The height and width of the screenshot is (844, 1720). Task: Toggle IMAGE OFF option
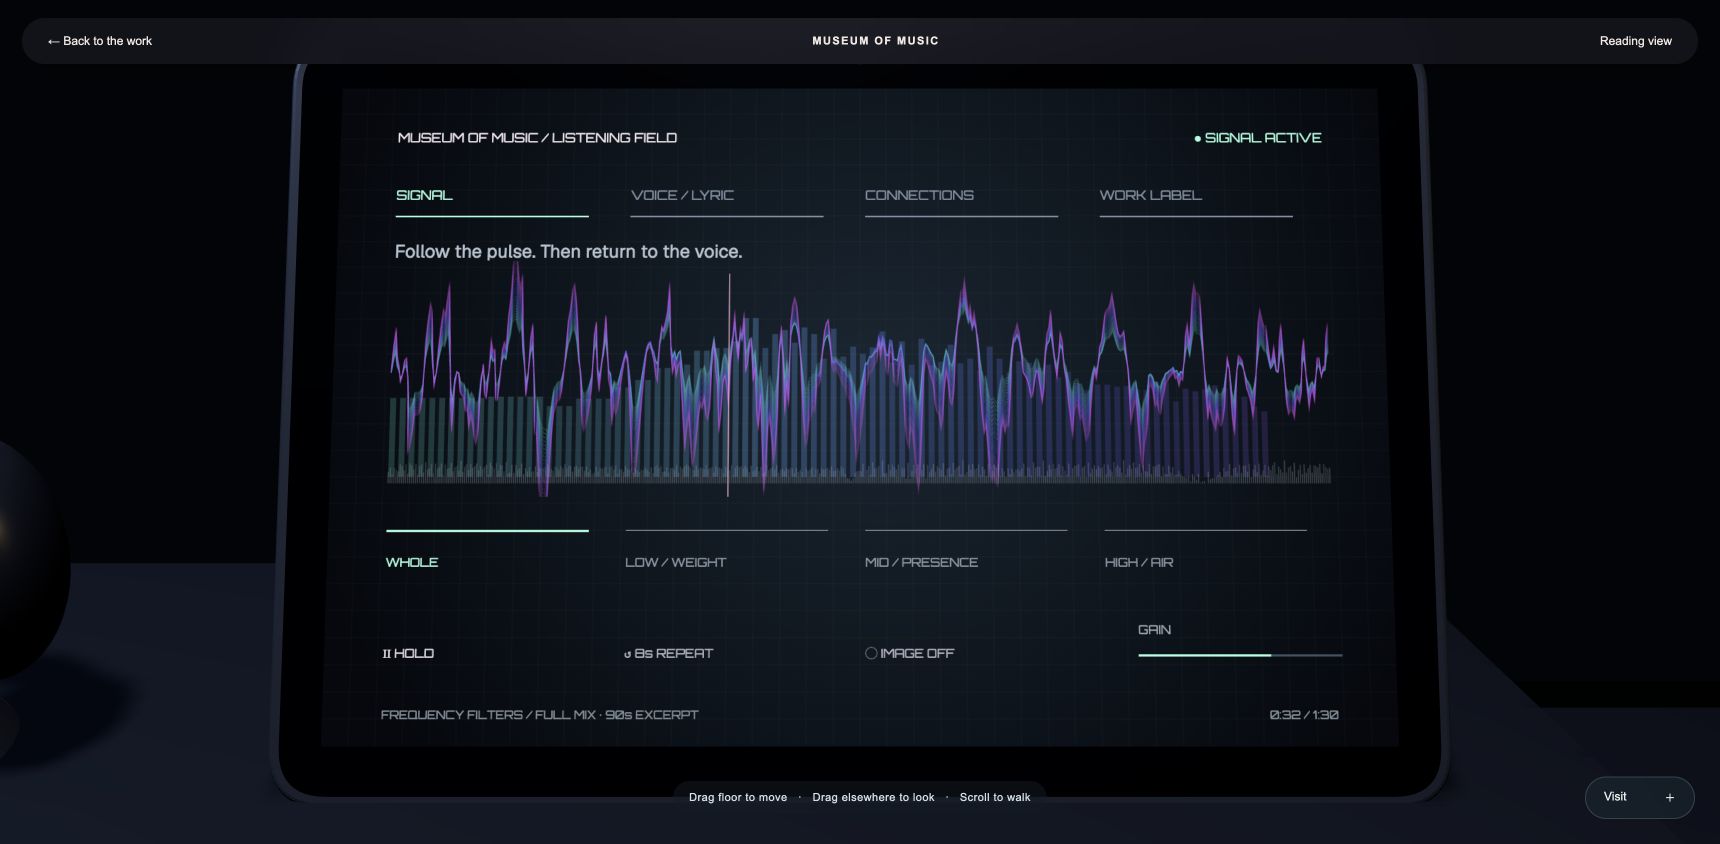(x=909, y=653)
